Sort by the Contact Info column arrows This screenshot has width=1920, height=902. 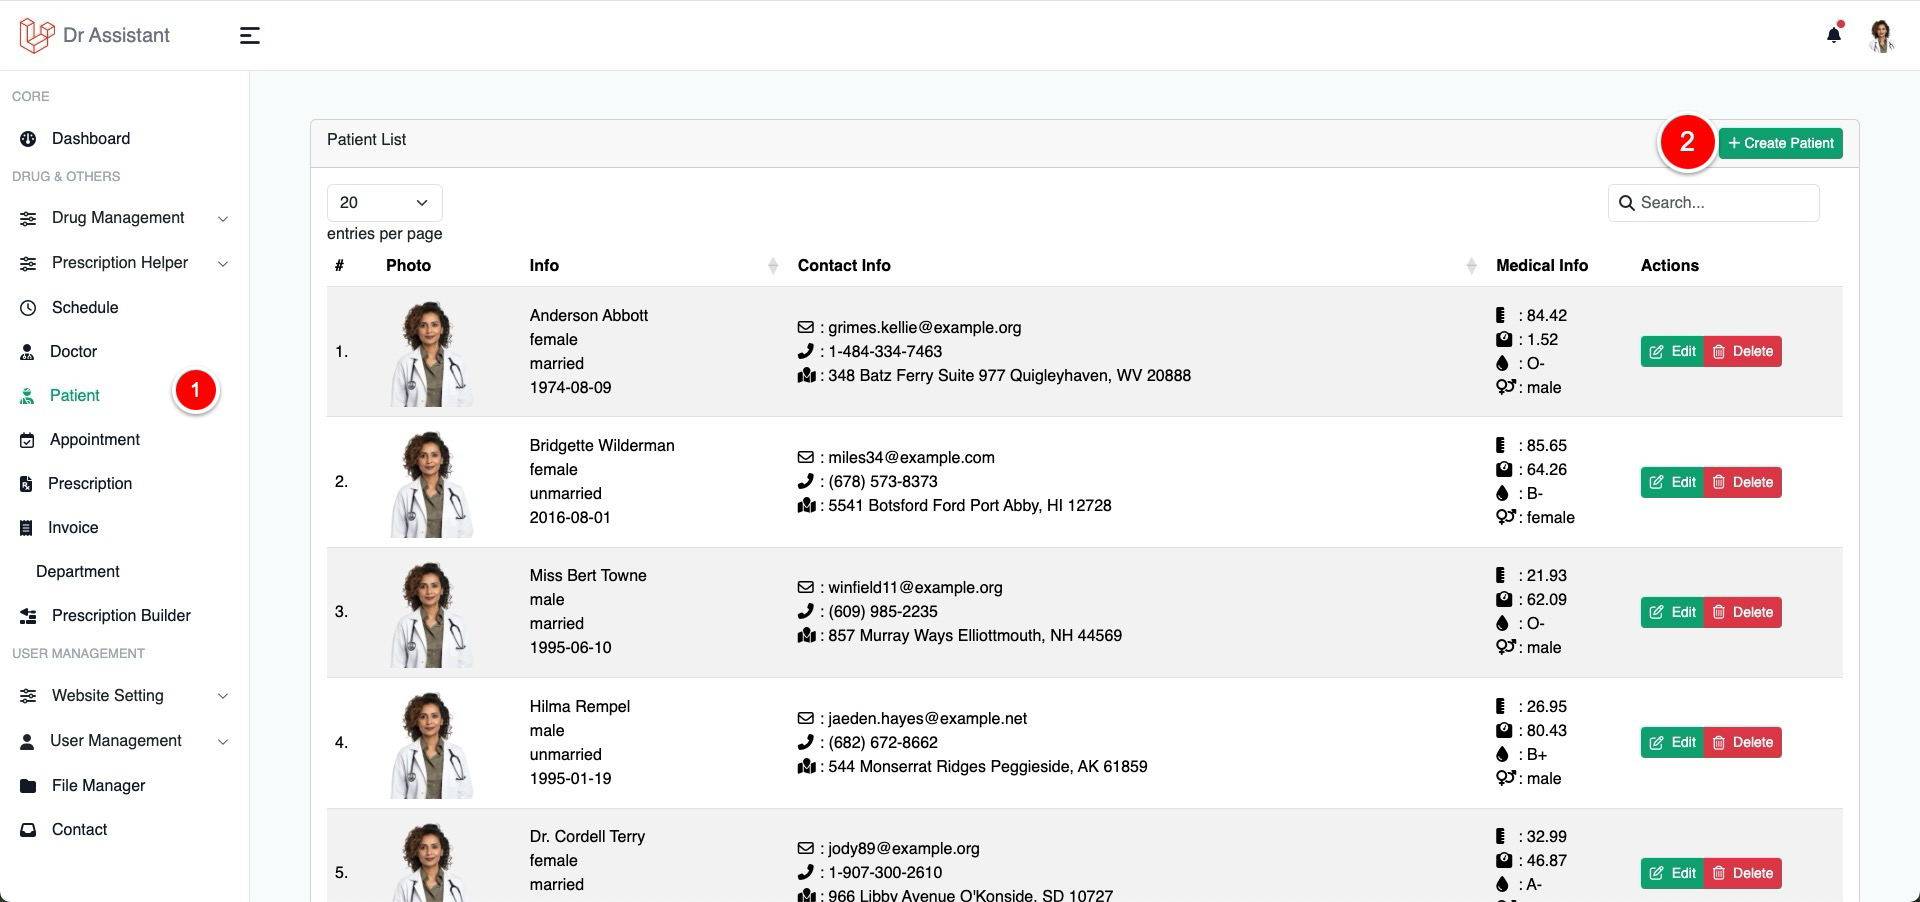click(1471, 266)
